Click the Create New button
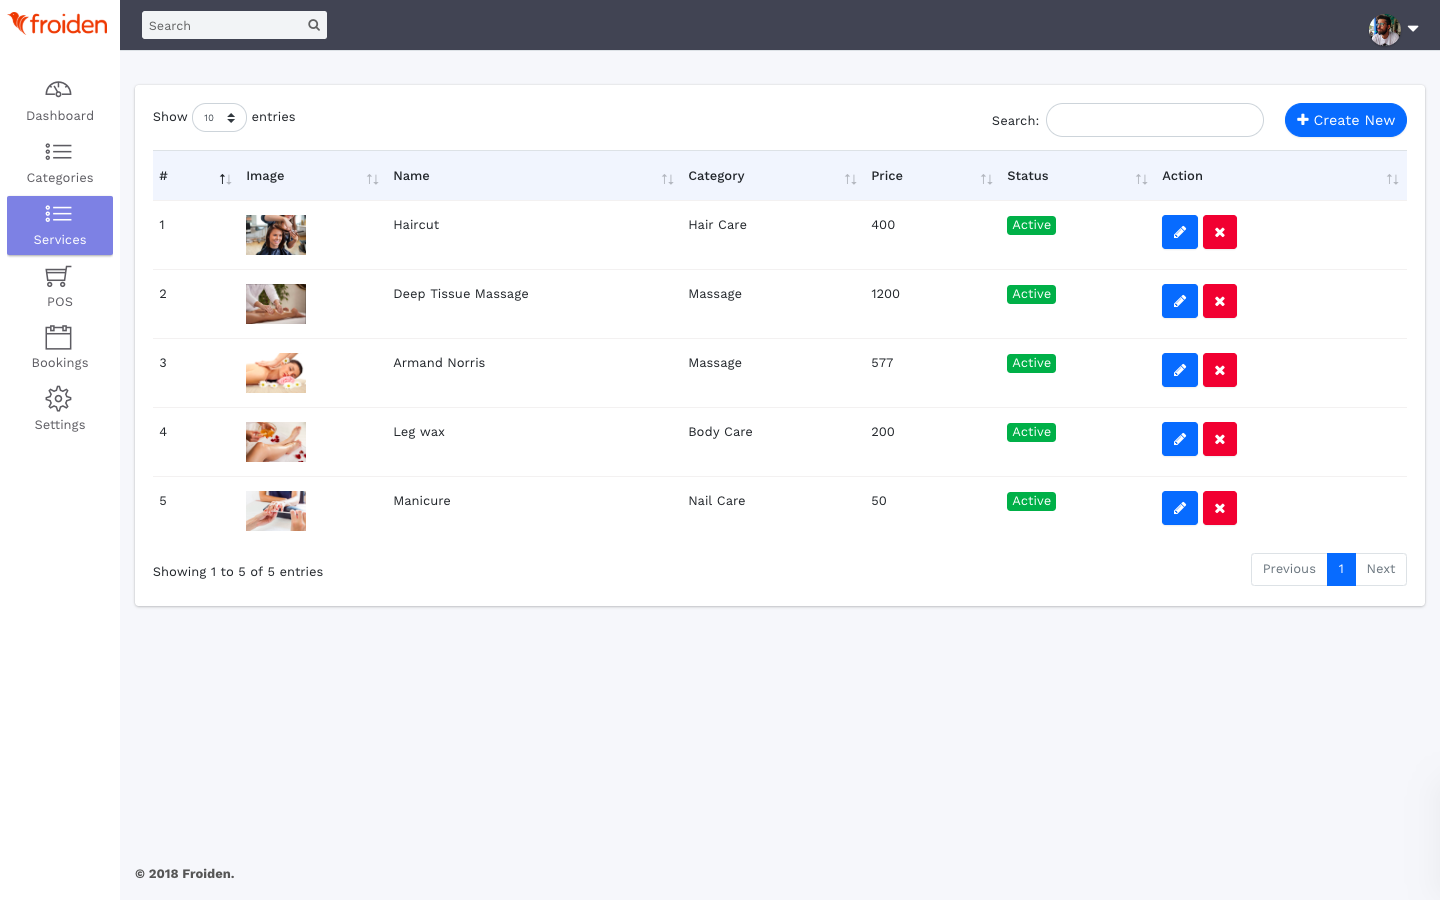Screen dimensions: 1440x900 tap(1345, 120)
